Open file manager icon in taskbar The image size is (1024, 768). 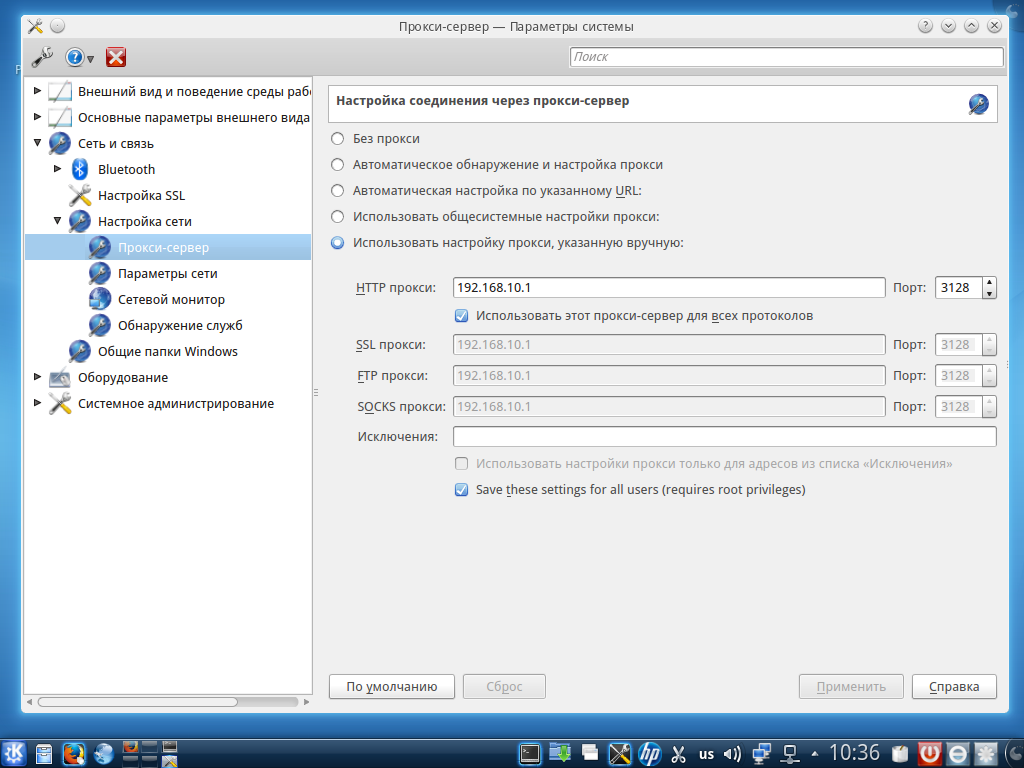pos(44,754)
